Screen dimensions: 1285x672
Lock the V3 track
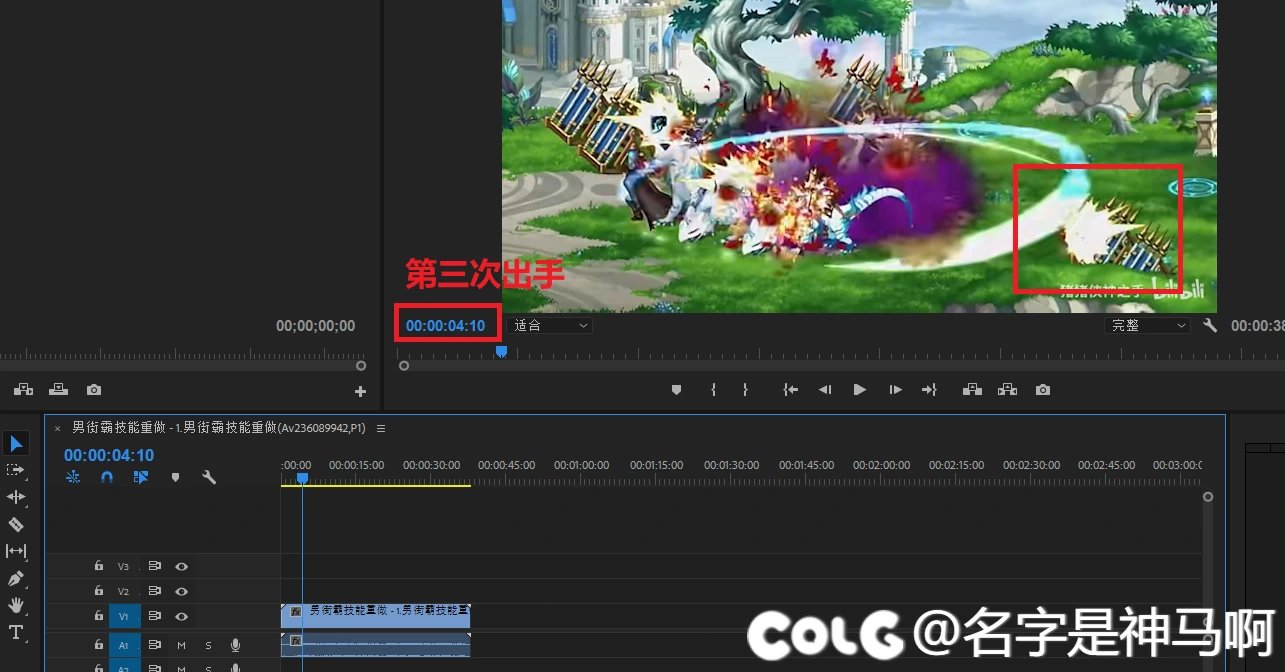[98, 566]
